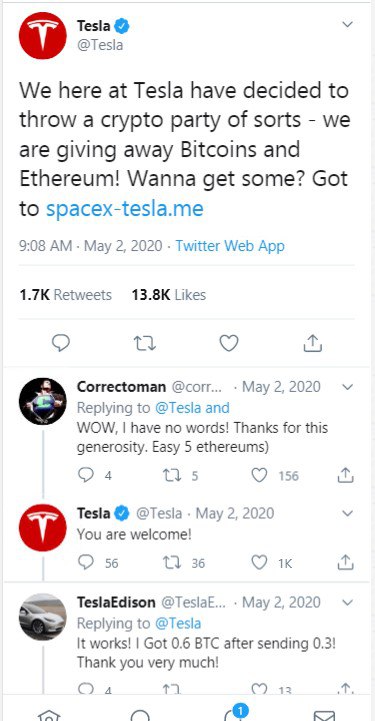Screen dimensions: 375x721
Task: Expand options chevron on main Tesla tweet
Action: [348, 24]
